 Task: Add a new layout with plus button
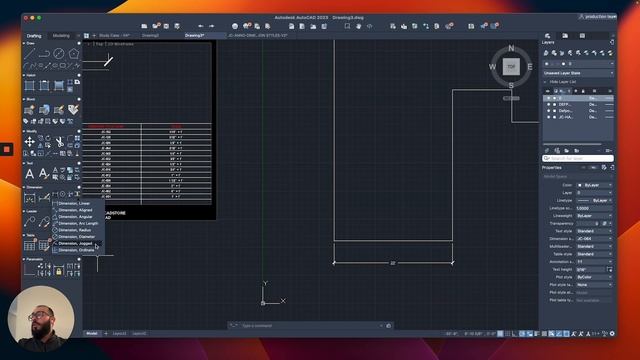(x=106, y=333)
